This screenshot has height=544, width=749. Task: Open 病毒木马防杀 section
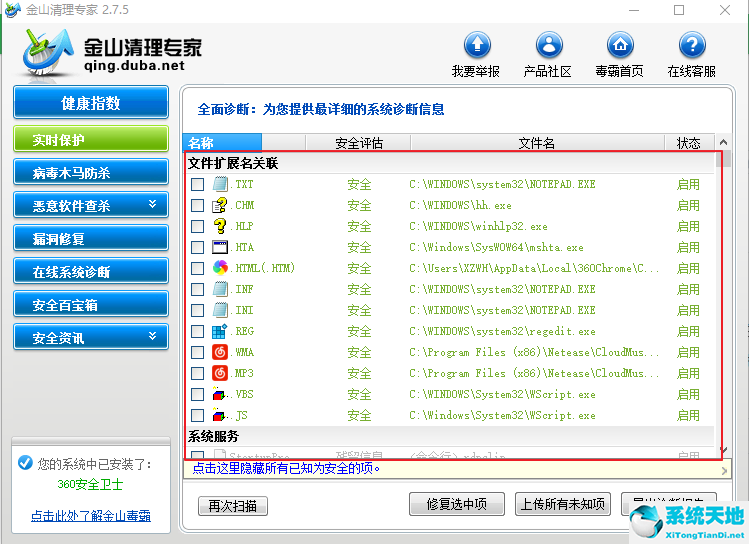(91, 172)
